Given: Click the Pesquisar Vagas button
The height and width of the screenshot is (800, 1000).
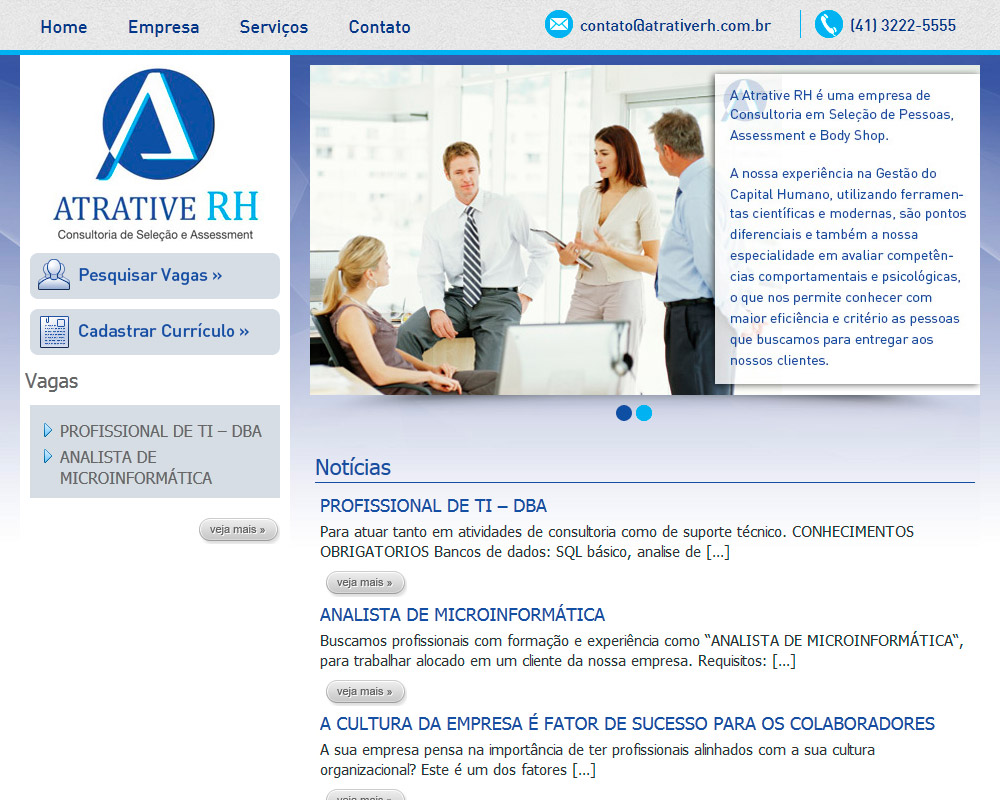Looking at the screenshot, I should click(x=155, y=276).
